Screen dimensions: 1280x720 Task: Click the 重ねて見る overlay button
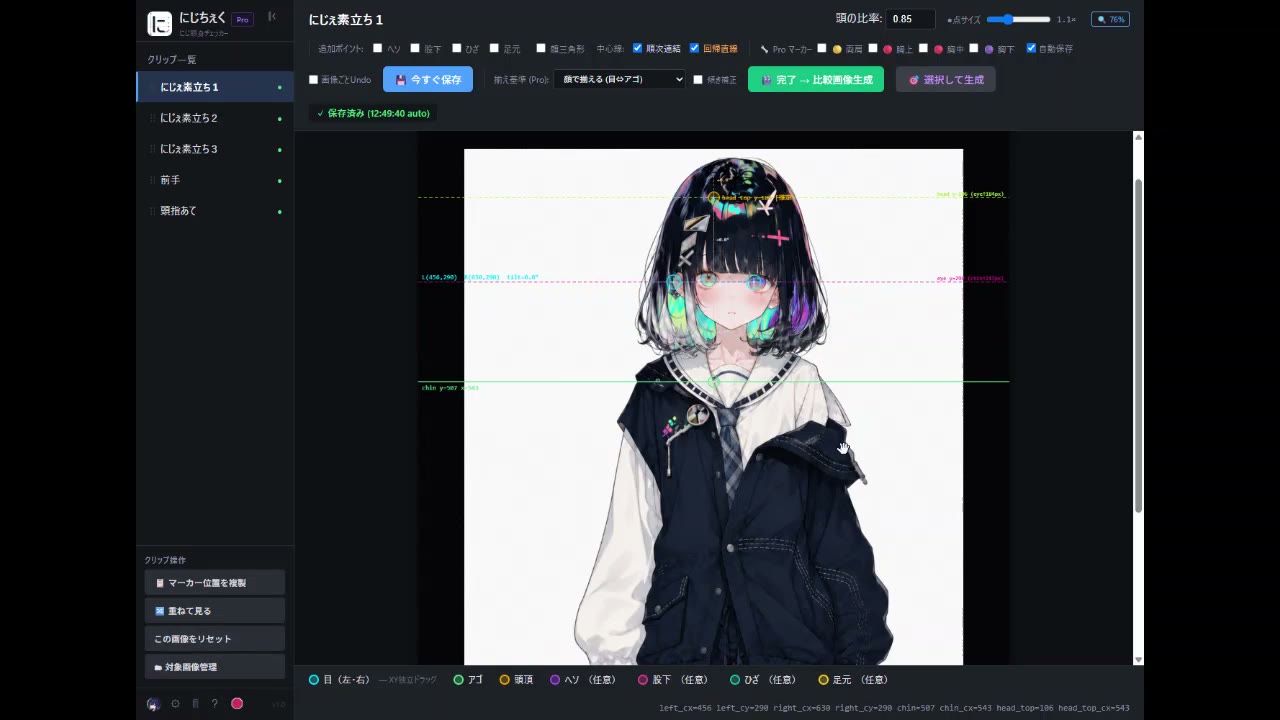[x=215, y=610]
